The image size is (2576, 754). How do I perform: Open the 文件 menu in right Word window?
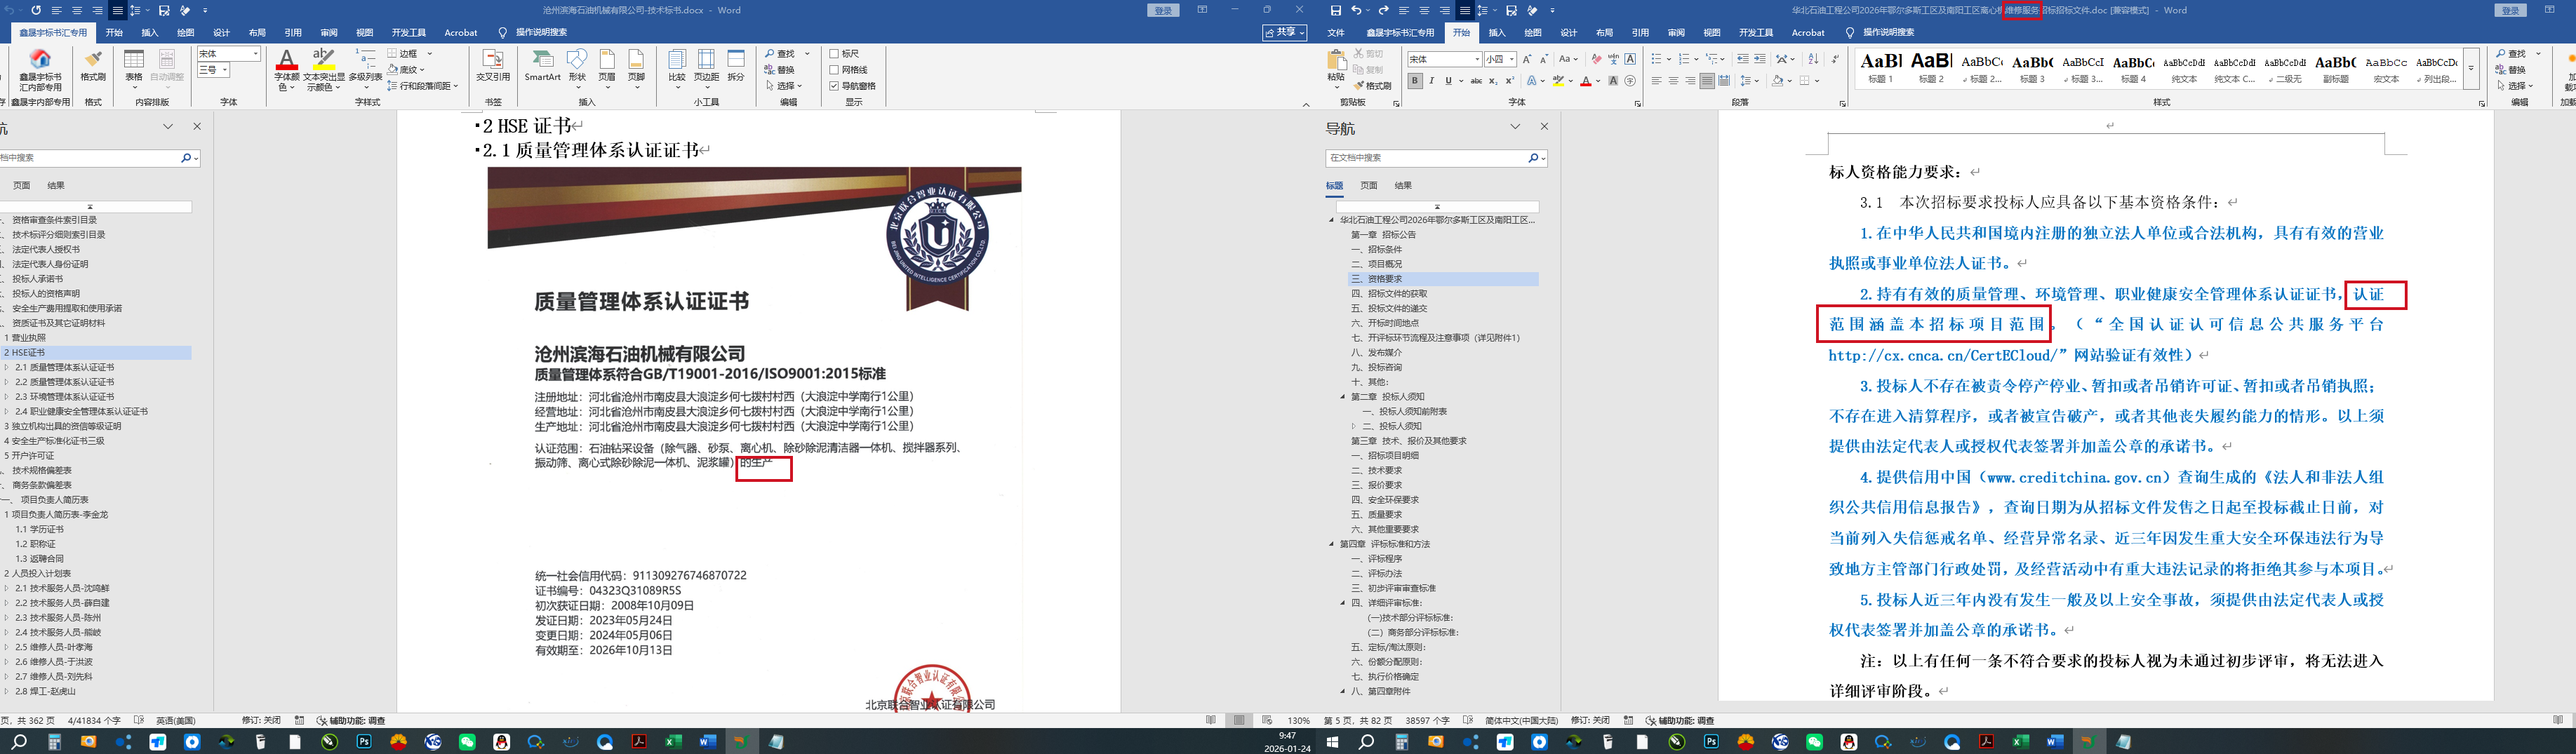[1336, 32]
